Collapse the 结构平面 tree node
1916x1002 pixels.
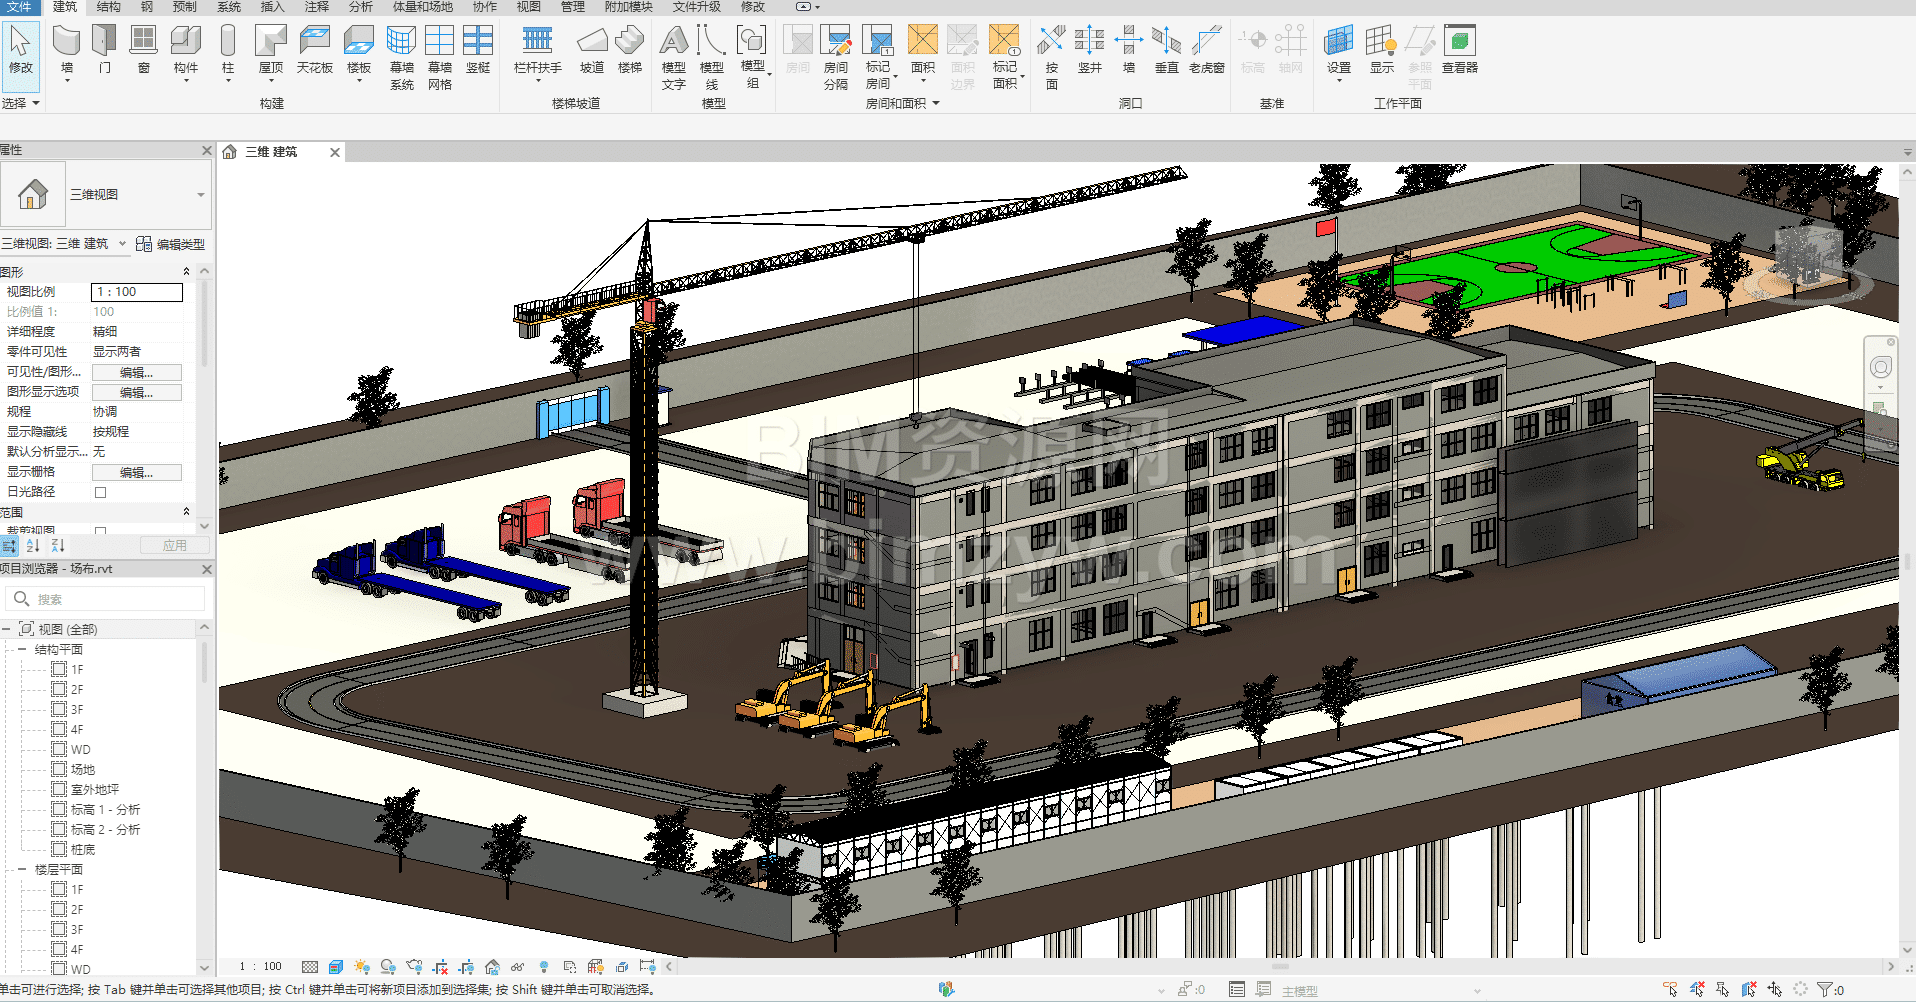22,649
